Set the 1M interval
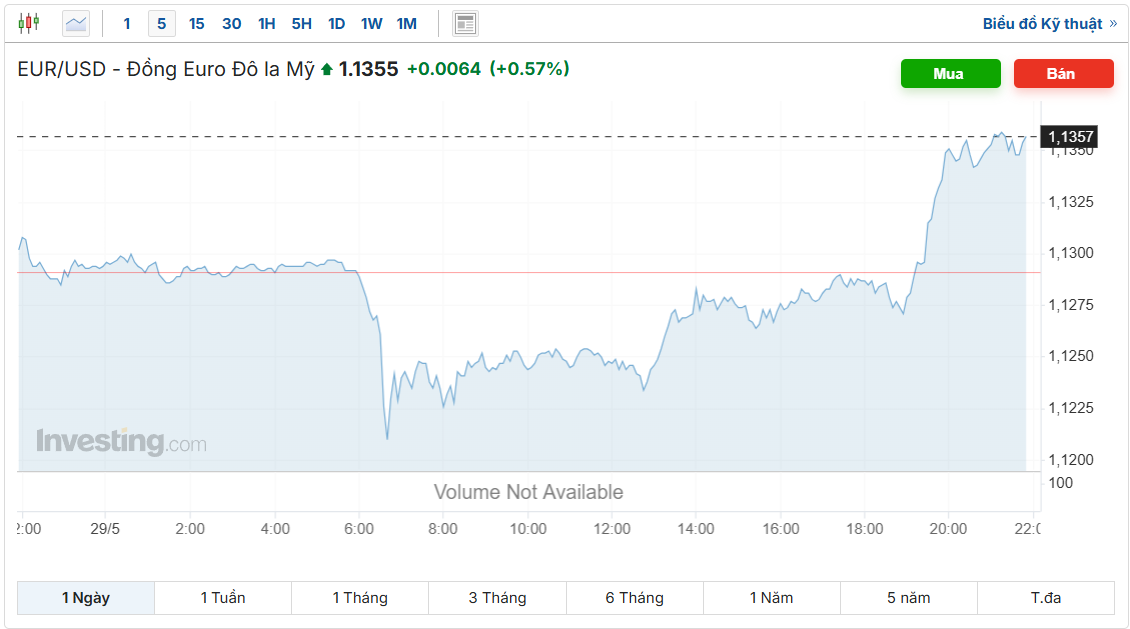The height and width of the screenshot is (629, 1130). [x=407, y=24]
